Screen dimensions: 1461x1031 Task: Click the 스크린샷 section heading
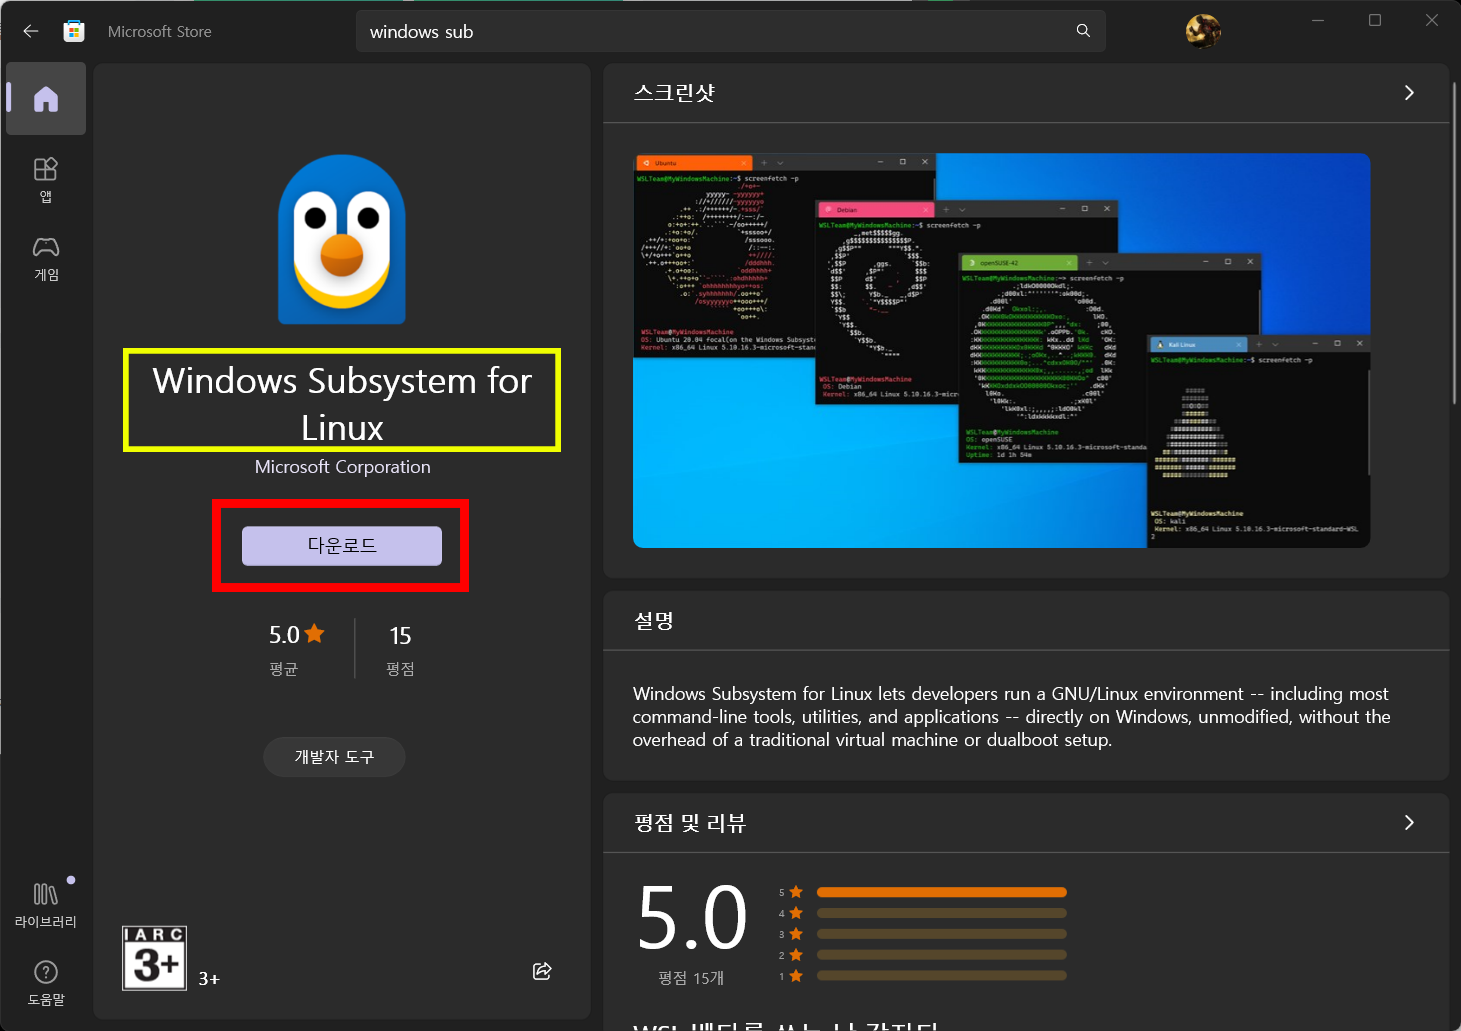click(x=675, y=93)
